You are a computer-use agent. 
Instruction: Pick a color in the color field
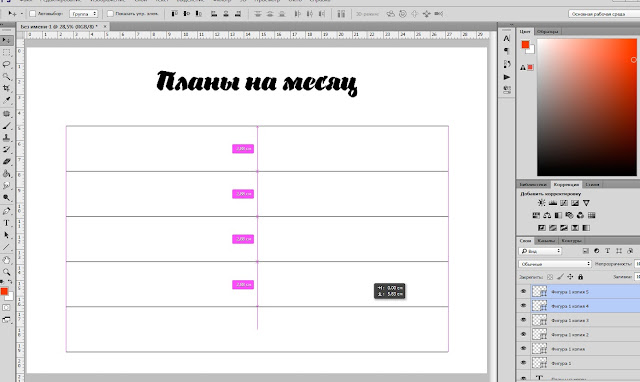tap(587, 107)
